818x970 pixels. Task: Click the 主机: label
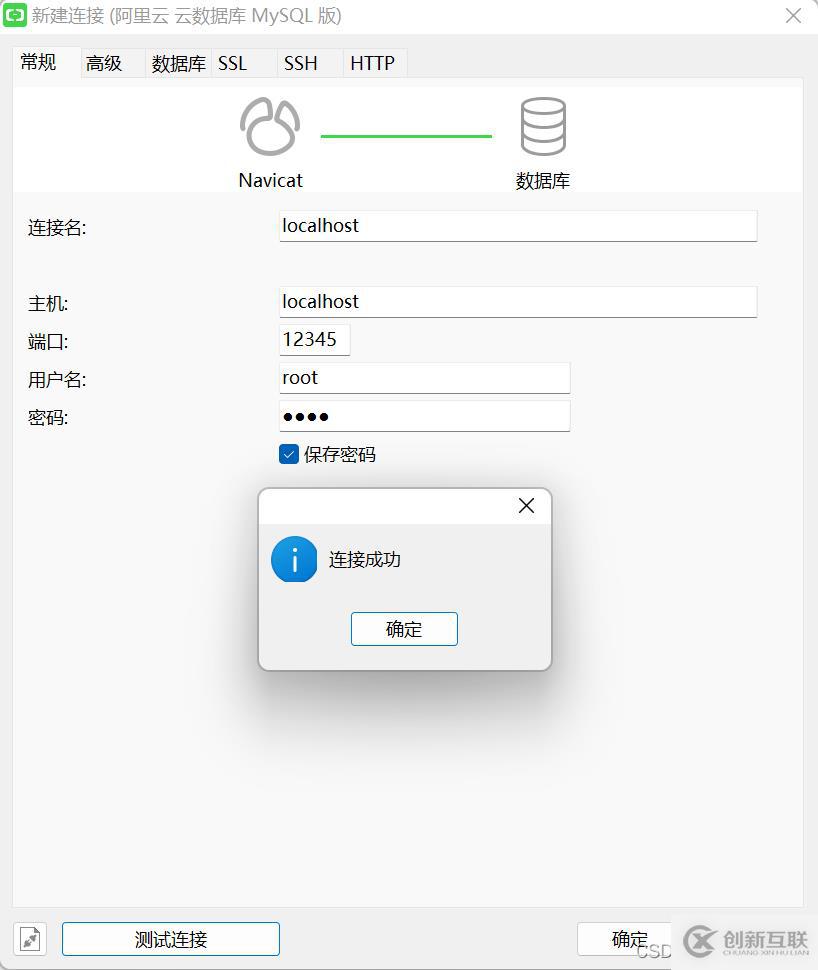48,304
